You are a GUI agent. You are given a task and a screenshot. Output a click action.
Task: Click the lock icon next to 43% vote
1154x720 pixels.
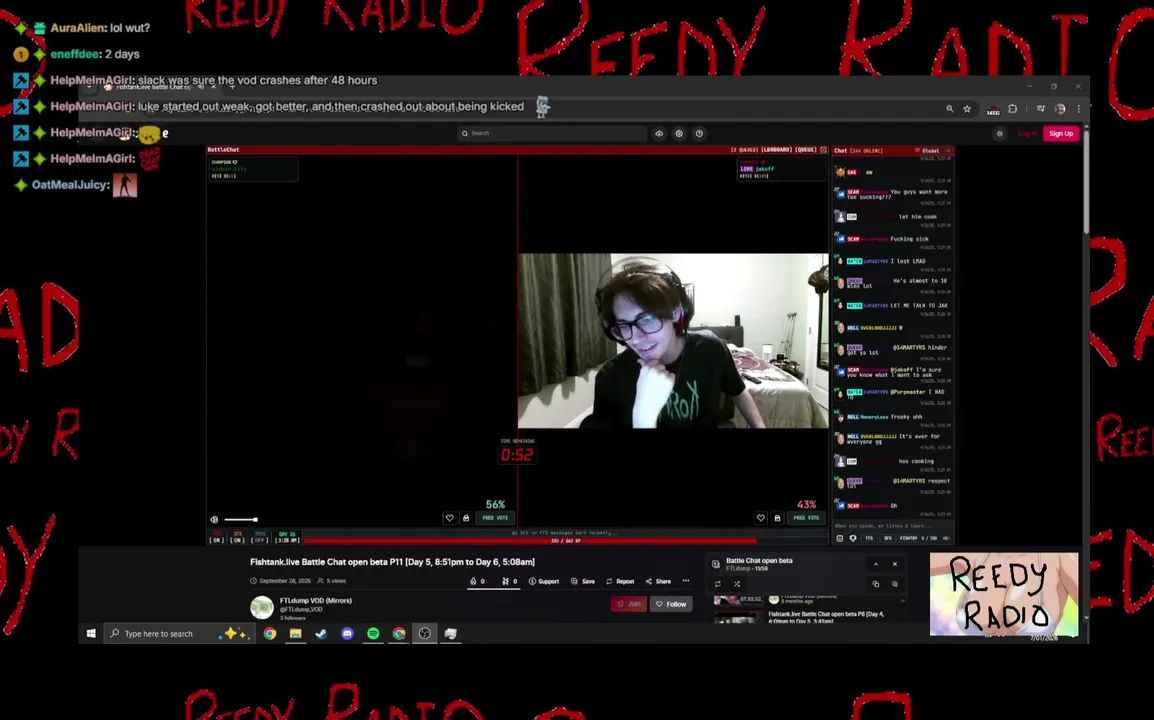[x=777, y=518]
